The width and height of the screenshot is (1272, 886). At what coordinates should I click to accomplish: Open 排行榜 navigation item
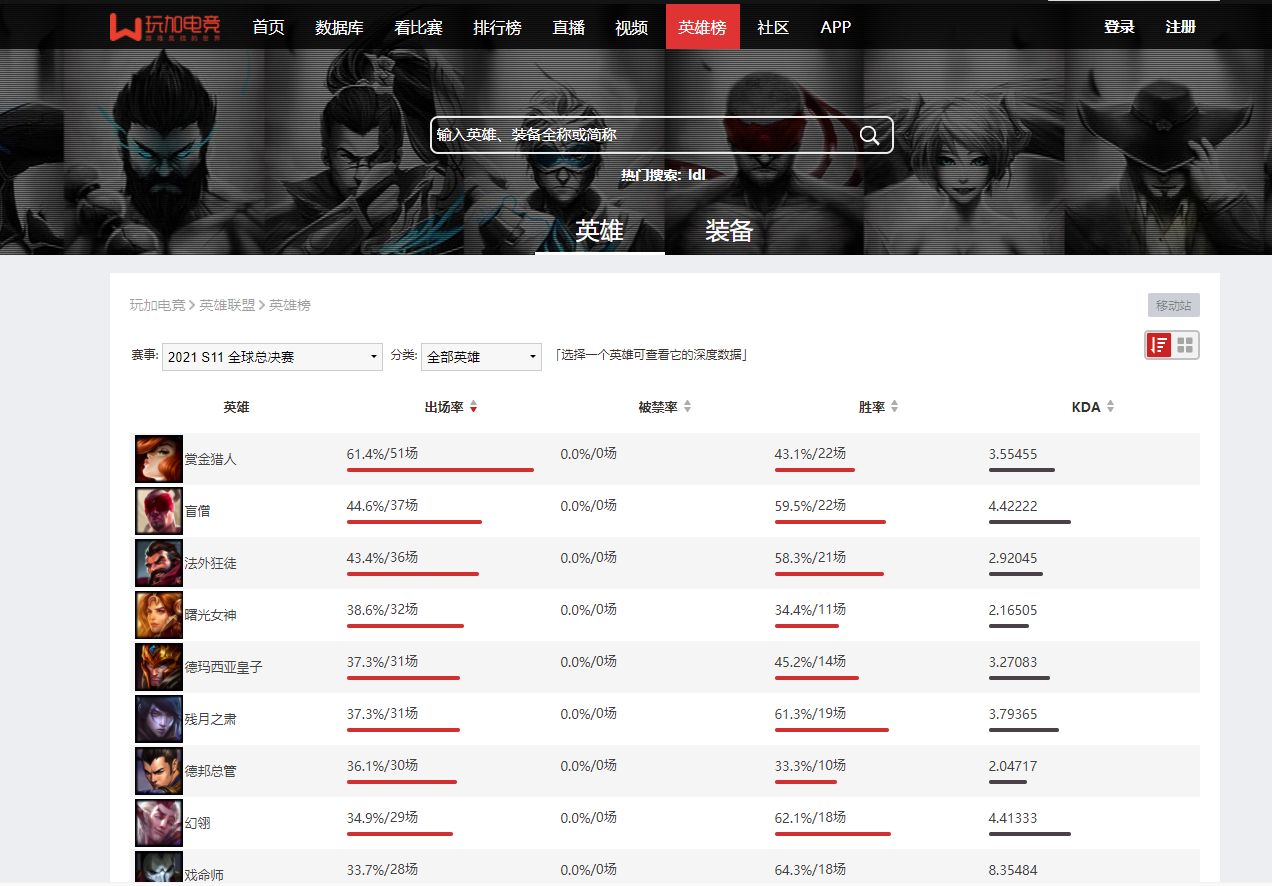[x=497, y=27]
